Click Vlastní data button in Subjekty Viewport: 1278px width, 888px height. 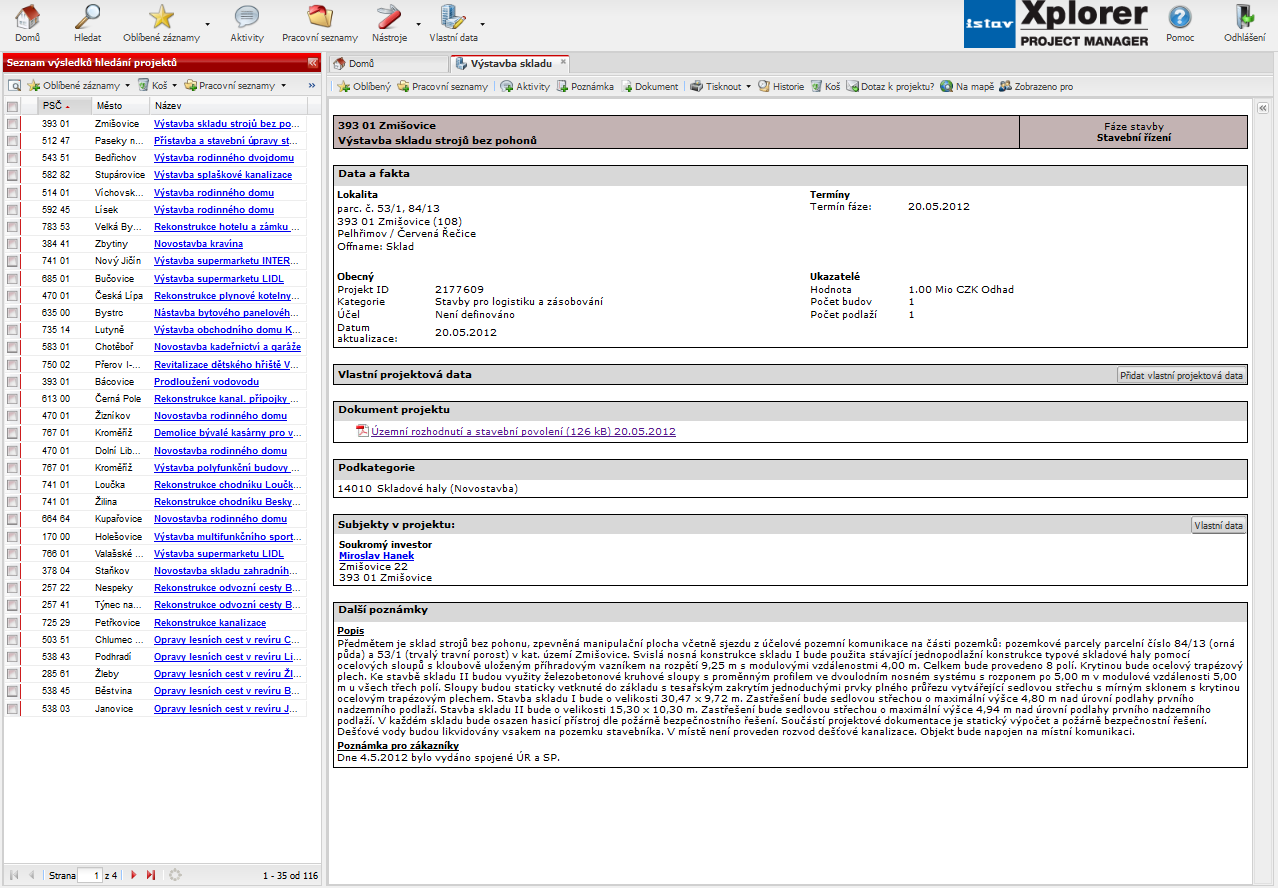point(1219,525)
